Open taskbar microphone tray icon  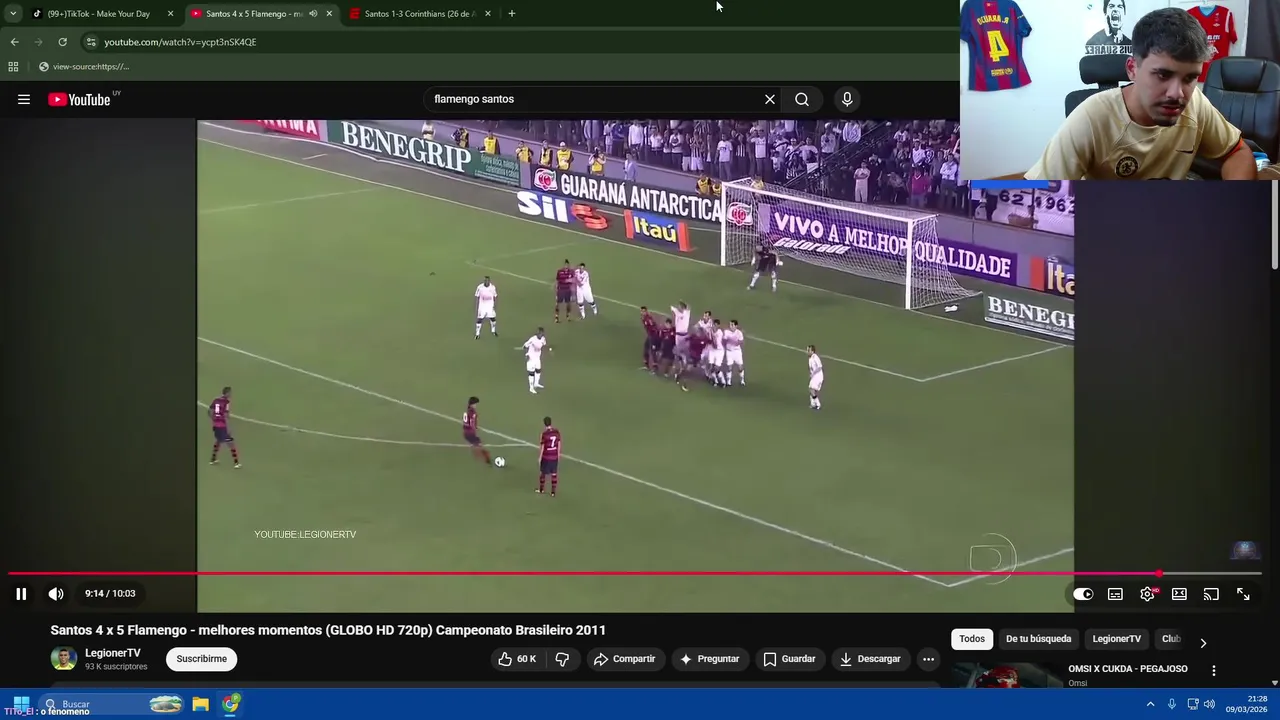pyautogui.click(x=1172, y=704)
